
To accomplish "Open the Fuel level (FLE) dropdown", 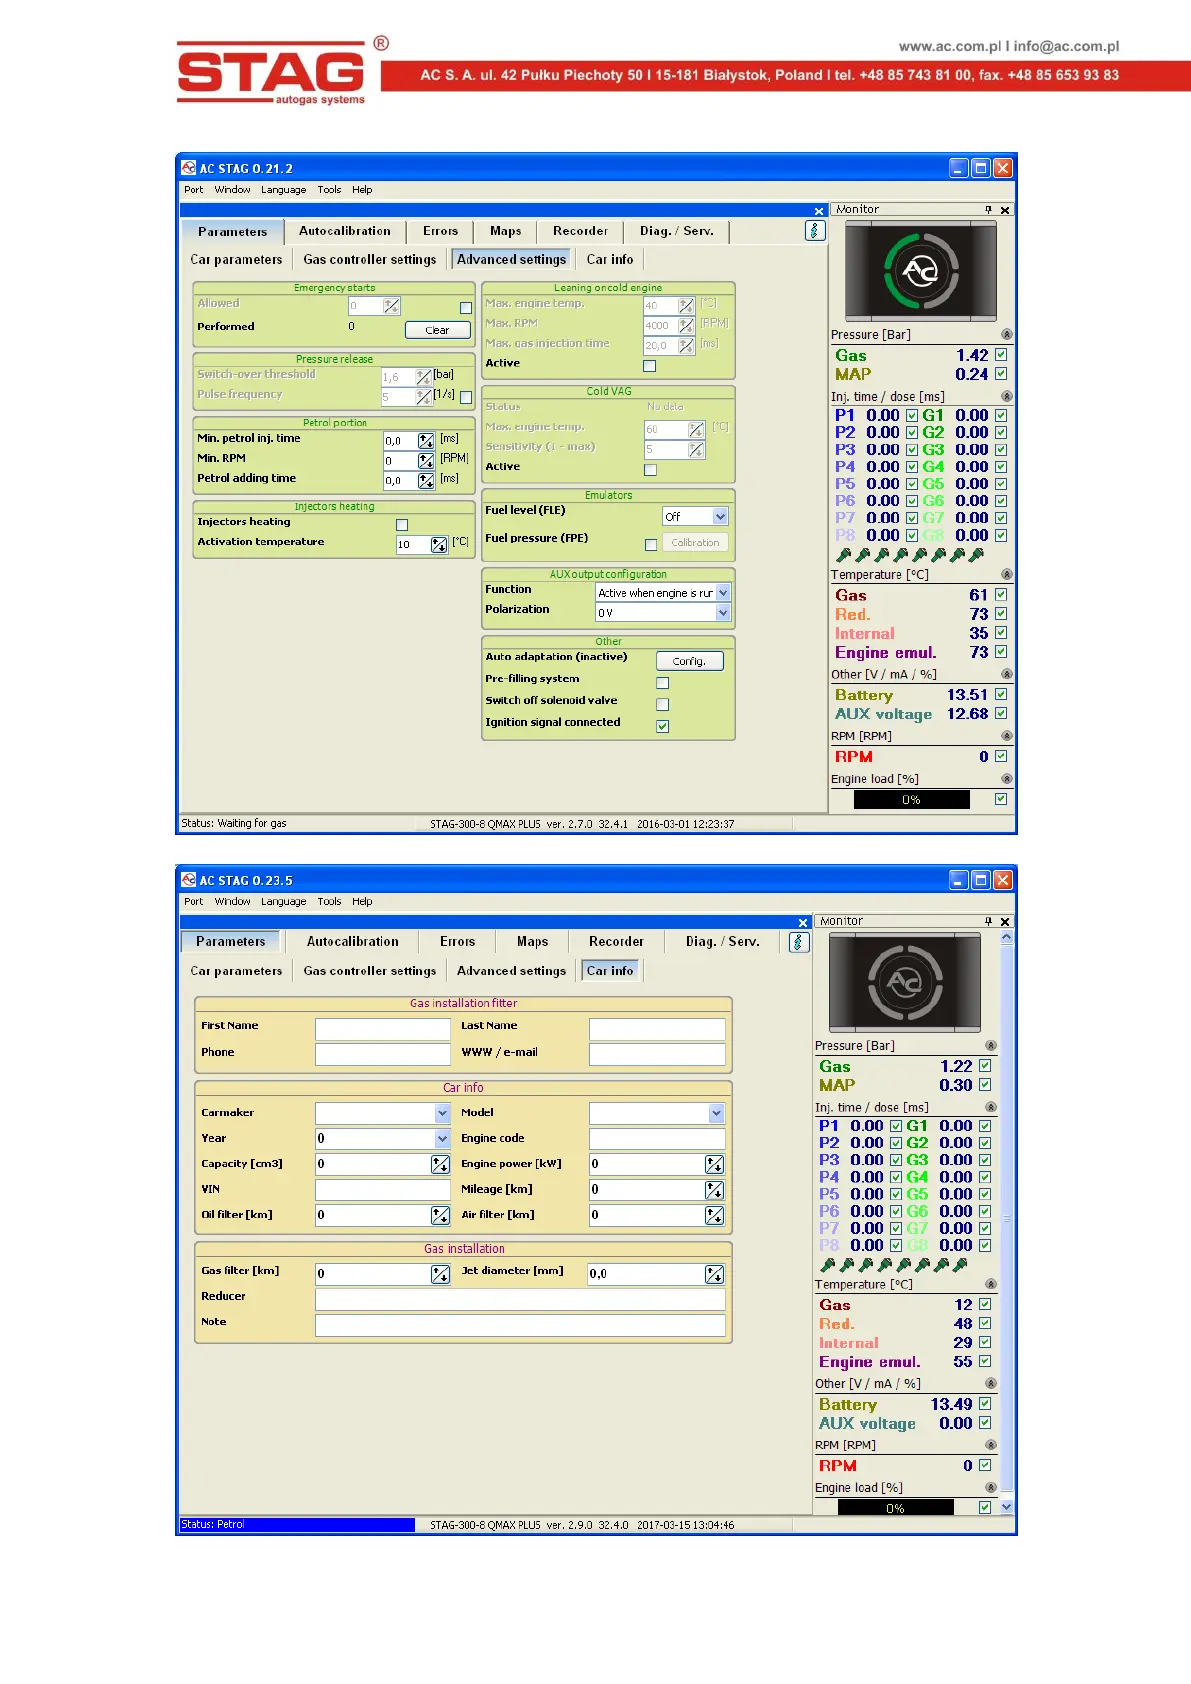I will coord(720,517).
